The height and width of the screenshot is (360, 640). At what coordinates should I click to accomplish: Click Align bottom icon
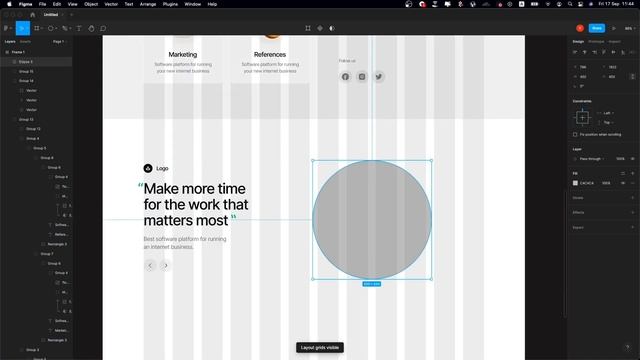tap(623, 52)
